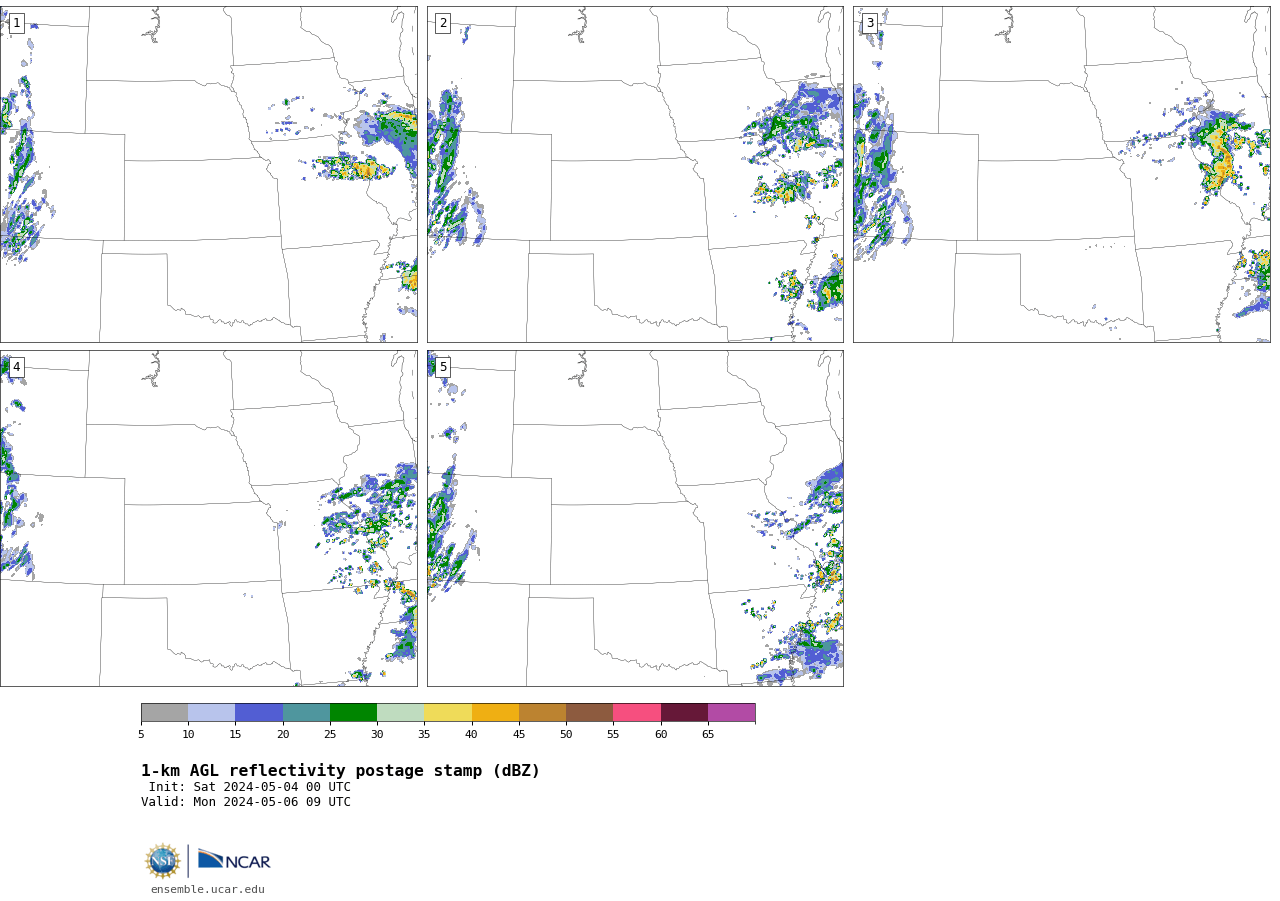Click the panel number 1 label
The width and height of the screenshot is (1280, 901).
pyautogui.click(x=16, y=23)
